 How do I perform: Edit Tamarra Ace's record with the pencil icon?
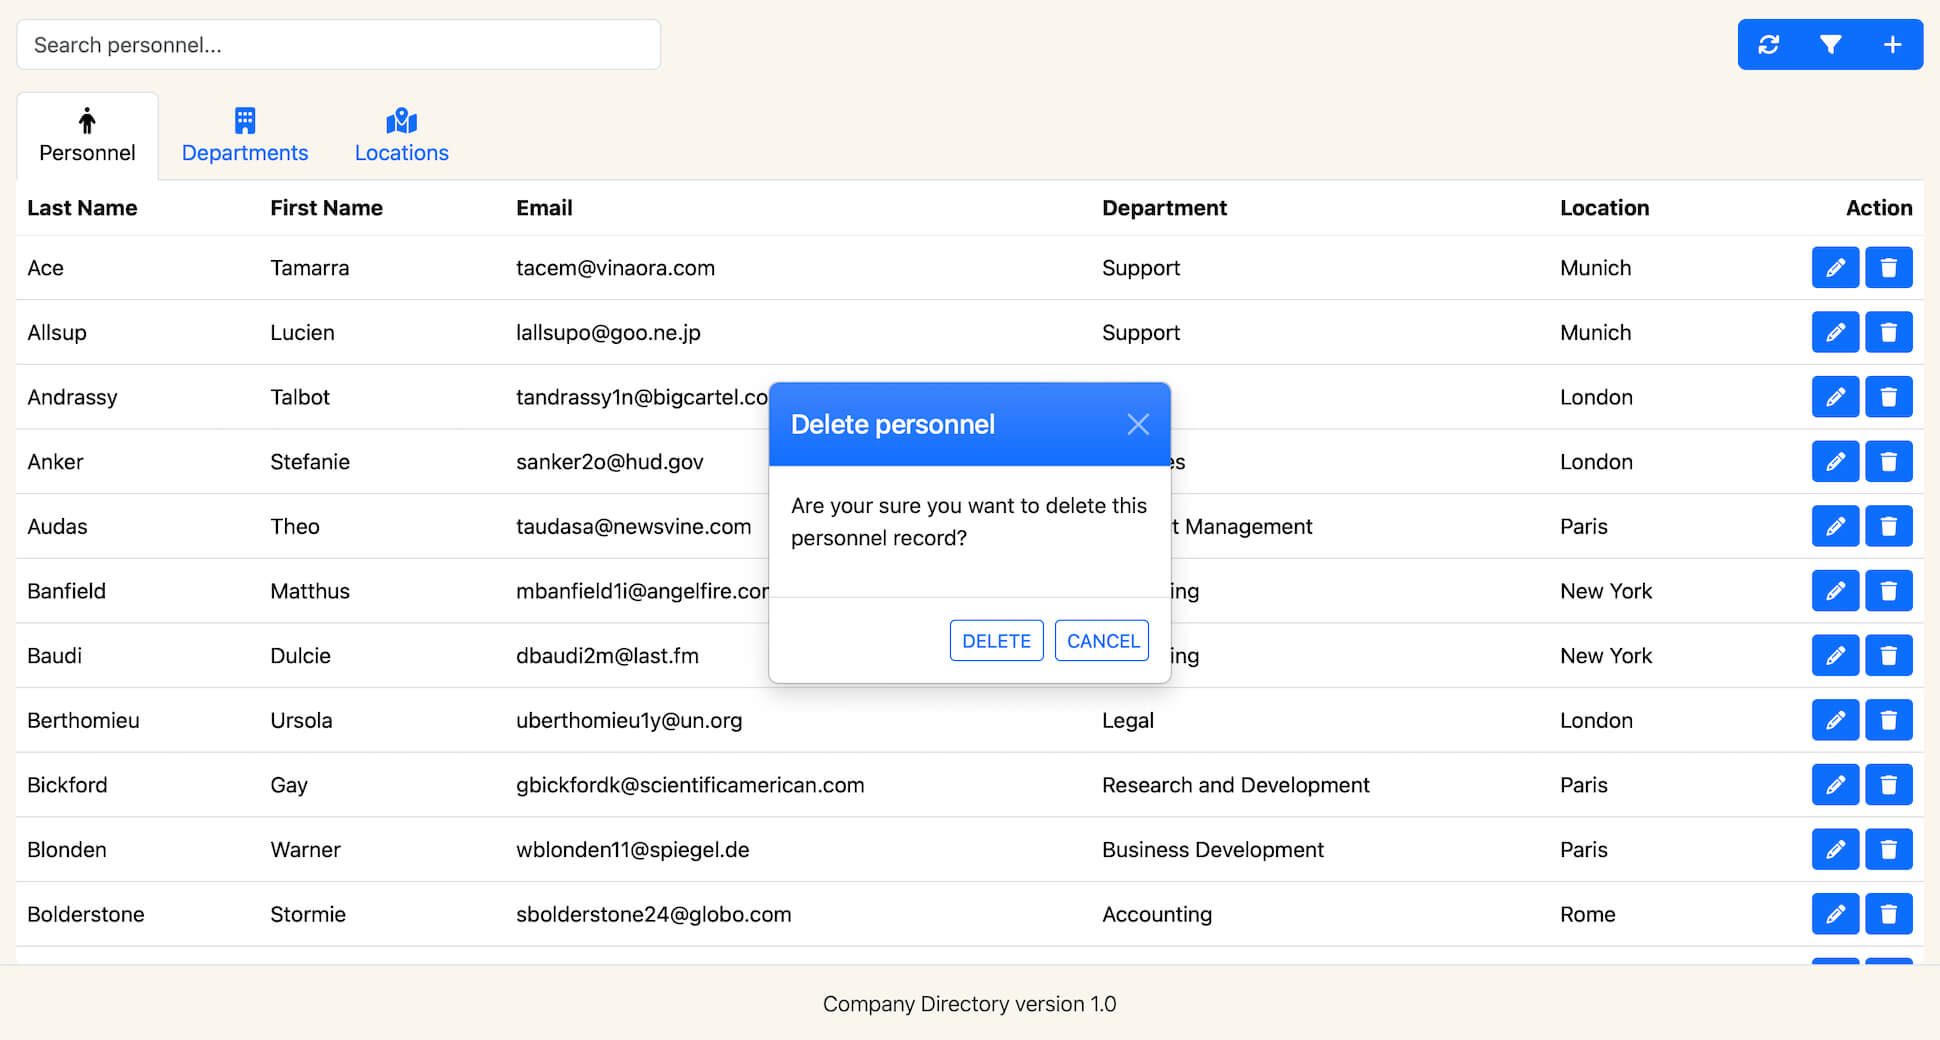(1835, 268)
